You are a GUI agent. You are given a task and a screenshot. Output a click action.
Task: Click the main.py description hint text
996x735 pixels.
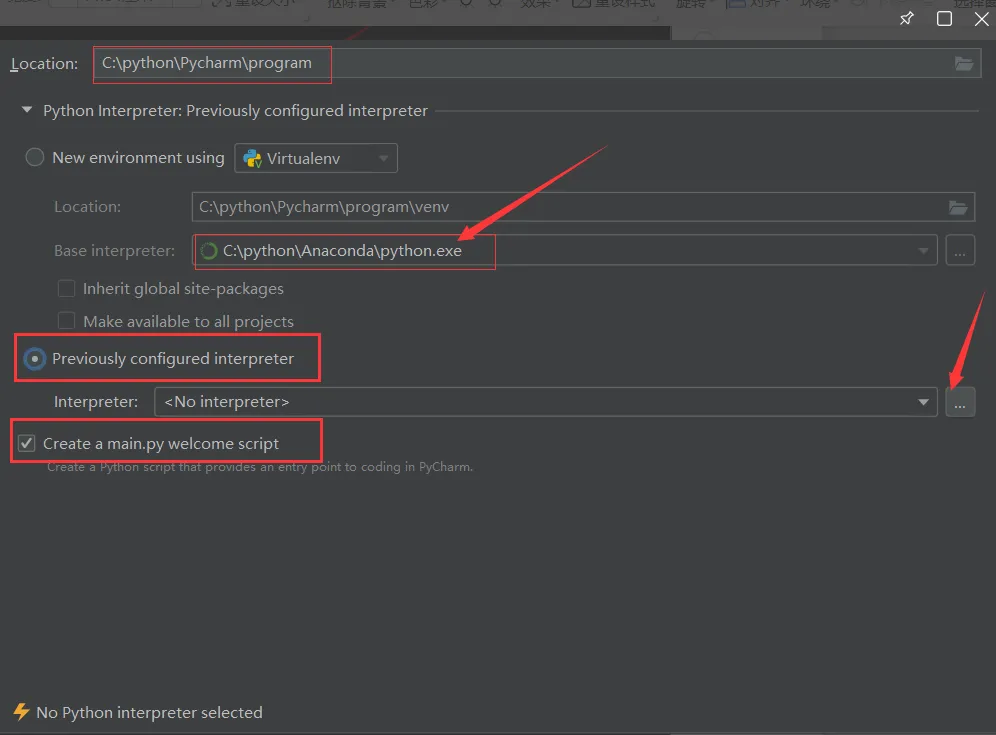click(260, 467)
